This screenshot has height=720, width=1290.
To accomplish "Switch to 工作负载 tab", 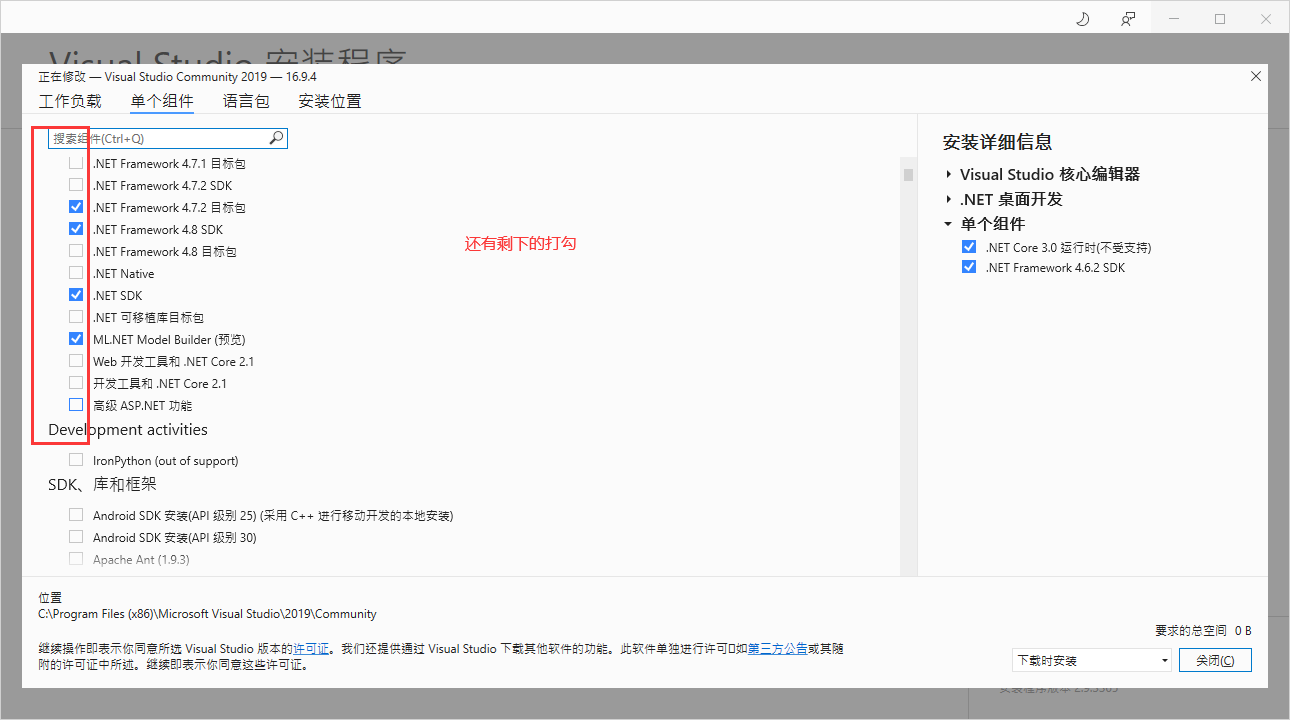I will [x=70, y=101].
